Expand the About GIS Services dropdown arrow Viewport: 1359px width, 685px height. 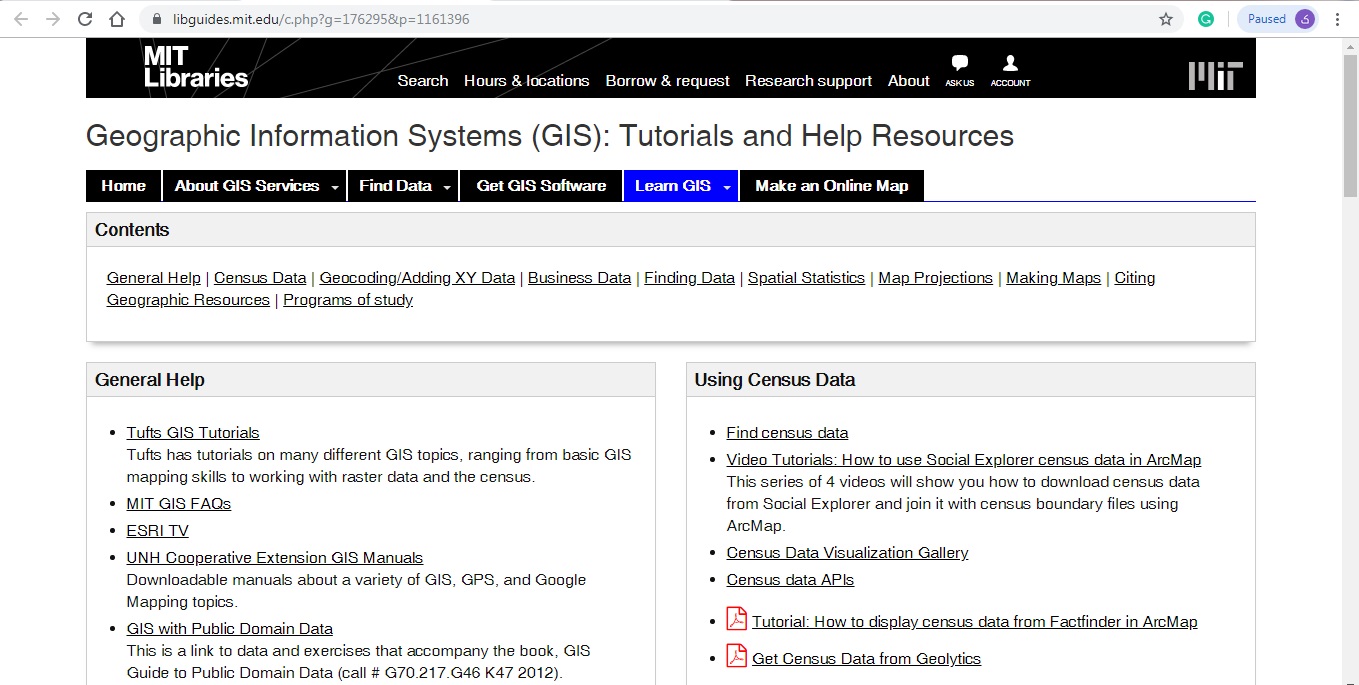point(335,187)
